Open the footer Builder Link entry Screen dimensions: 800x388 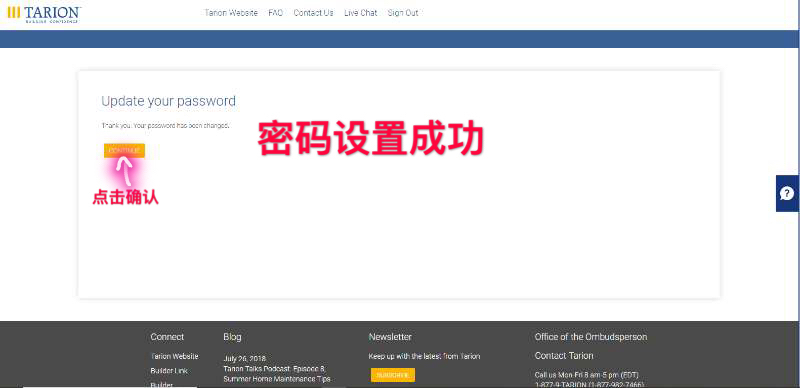coord(169,371)
